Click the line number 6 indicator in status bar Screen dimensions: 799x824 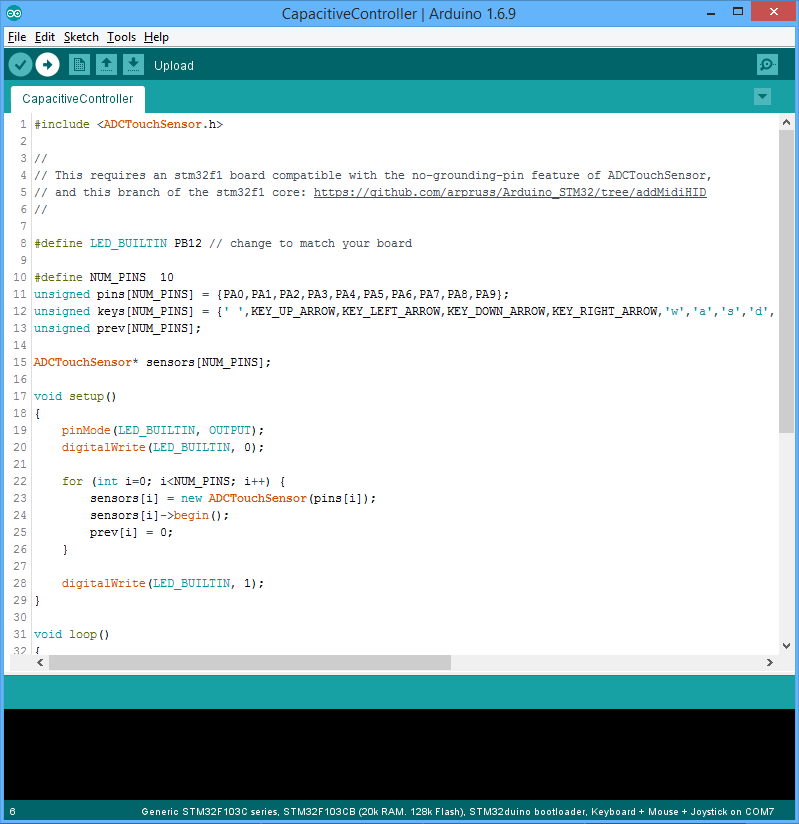point(12,812)
